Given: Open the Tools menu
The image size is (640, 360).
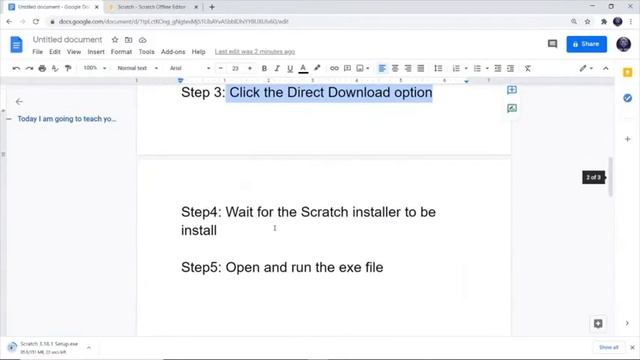Looking at the screenshot, I should click(x=147, y=52).
